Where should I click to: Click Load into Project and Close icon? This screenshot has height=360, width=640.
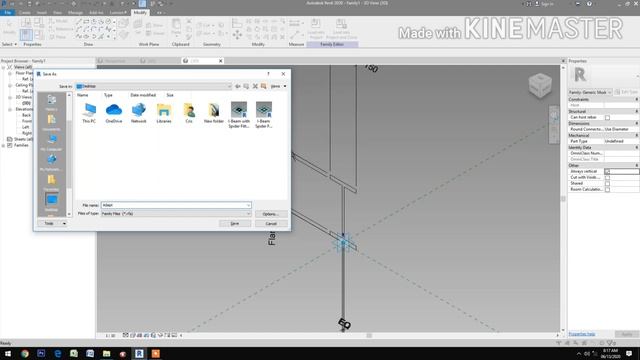point(342,29)
